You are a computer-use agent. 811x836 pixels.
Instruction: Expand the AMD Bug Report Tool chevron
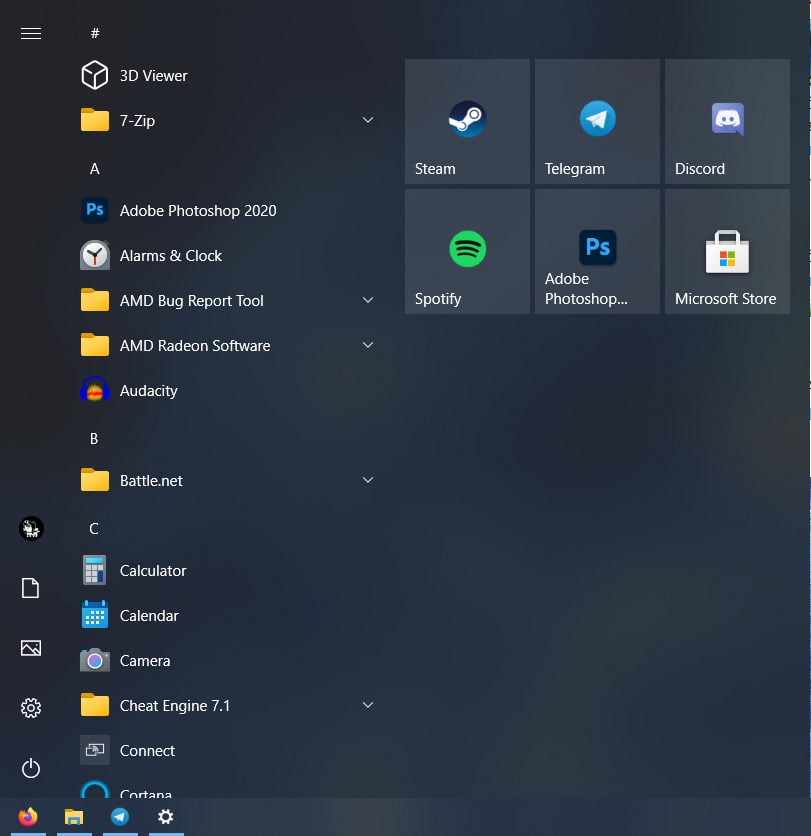368,300
